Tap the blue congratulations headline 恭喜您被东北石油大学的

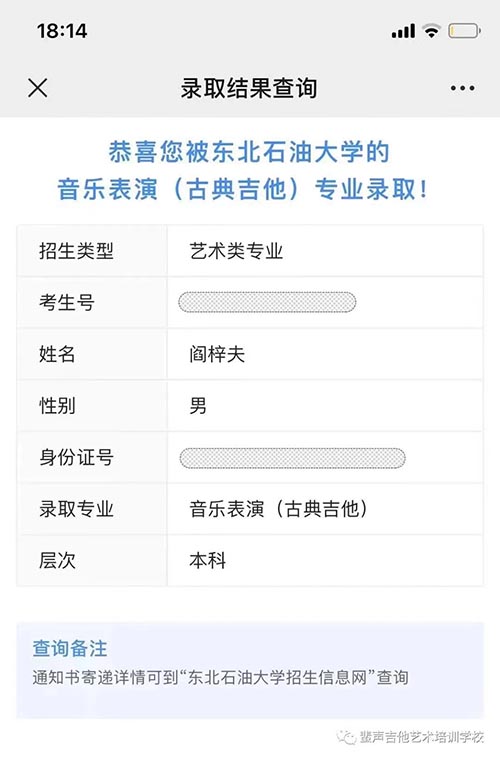pyautogui.click(x=249, y=152)
